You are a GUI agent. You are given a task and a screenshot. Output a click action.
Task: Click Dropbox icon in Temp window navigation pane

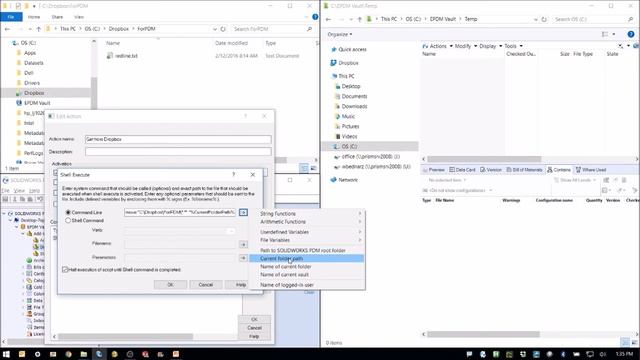[x=333, y=63]
